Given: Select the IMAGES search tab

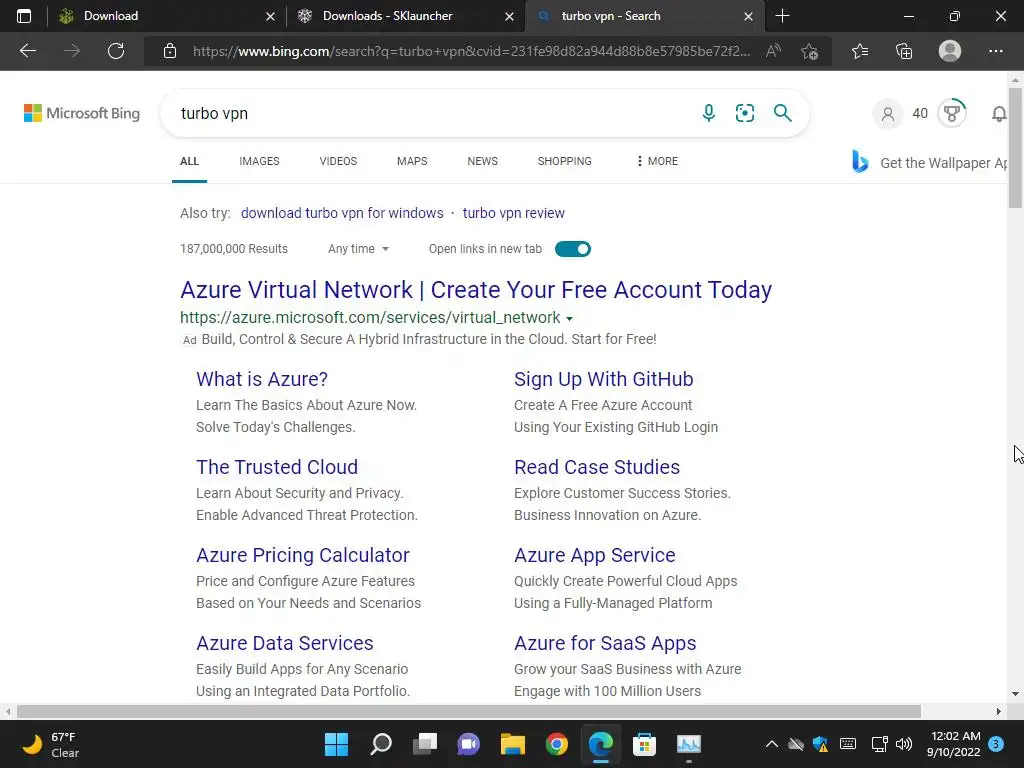Looking at the screenshot, I should 259,161.
